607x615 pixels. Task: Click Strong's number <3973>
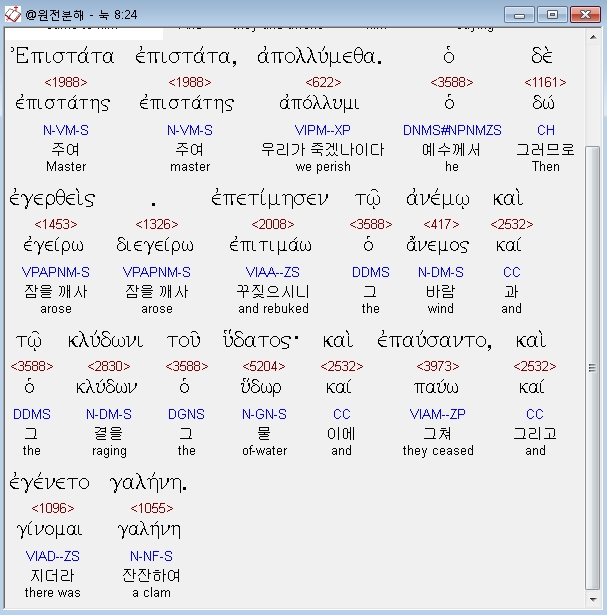pyautogui.click(x=438, y=366)
